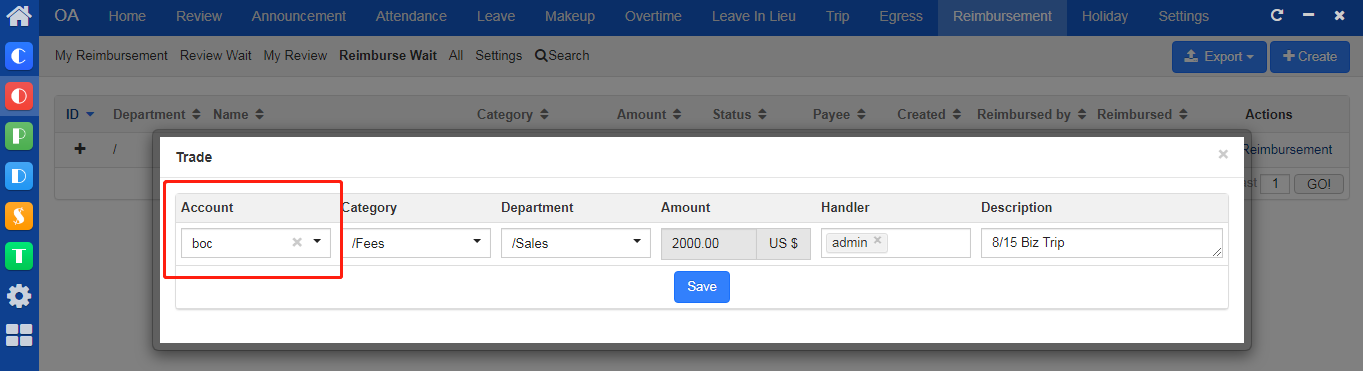
Task: Click the GO! pagination button
Action: point(1318,184)
